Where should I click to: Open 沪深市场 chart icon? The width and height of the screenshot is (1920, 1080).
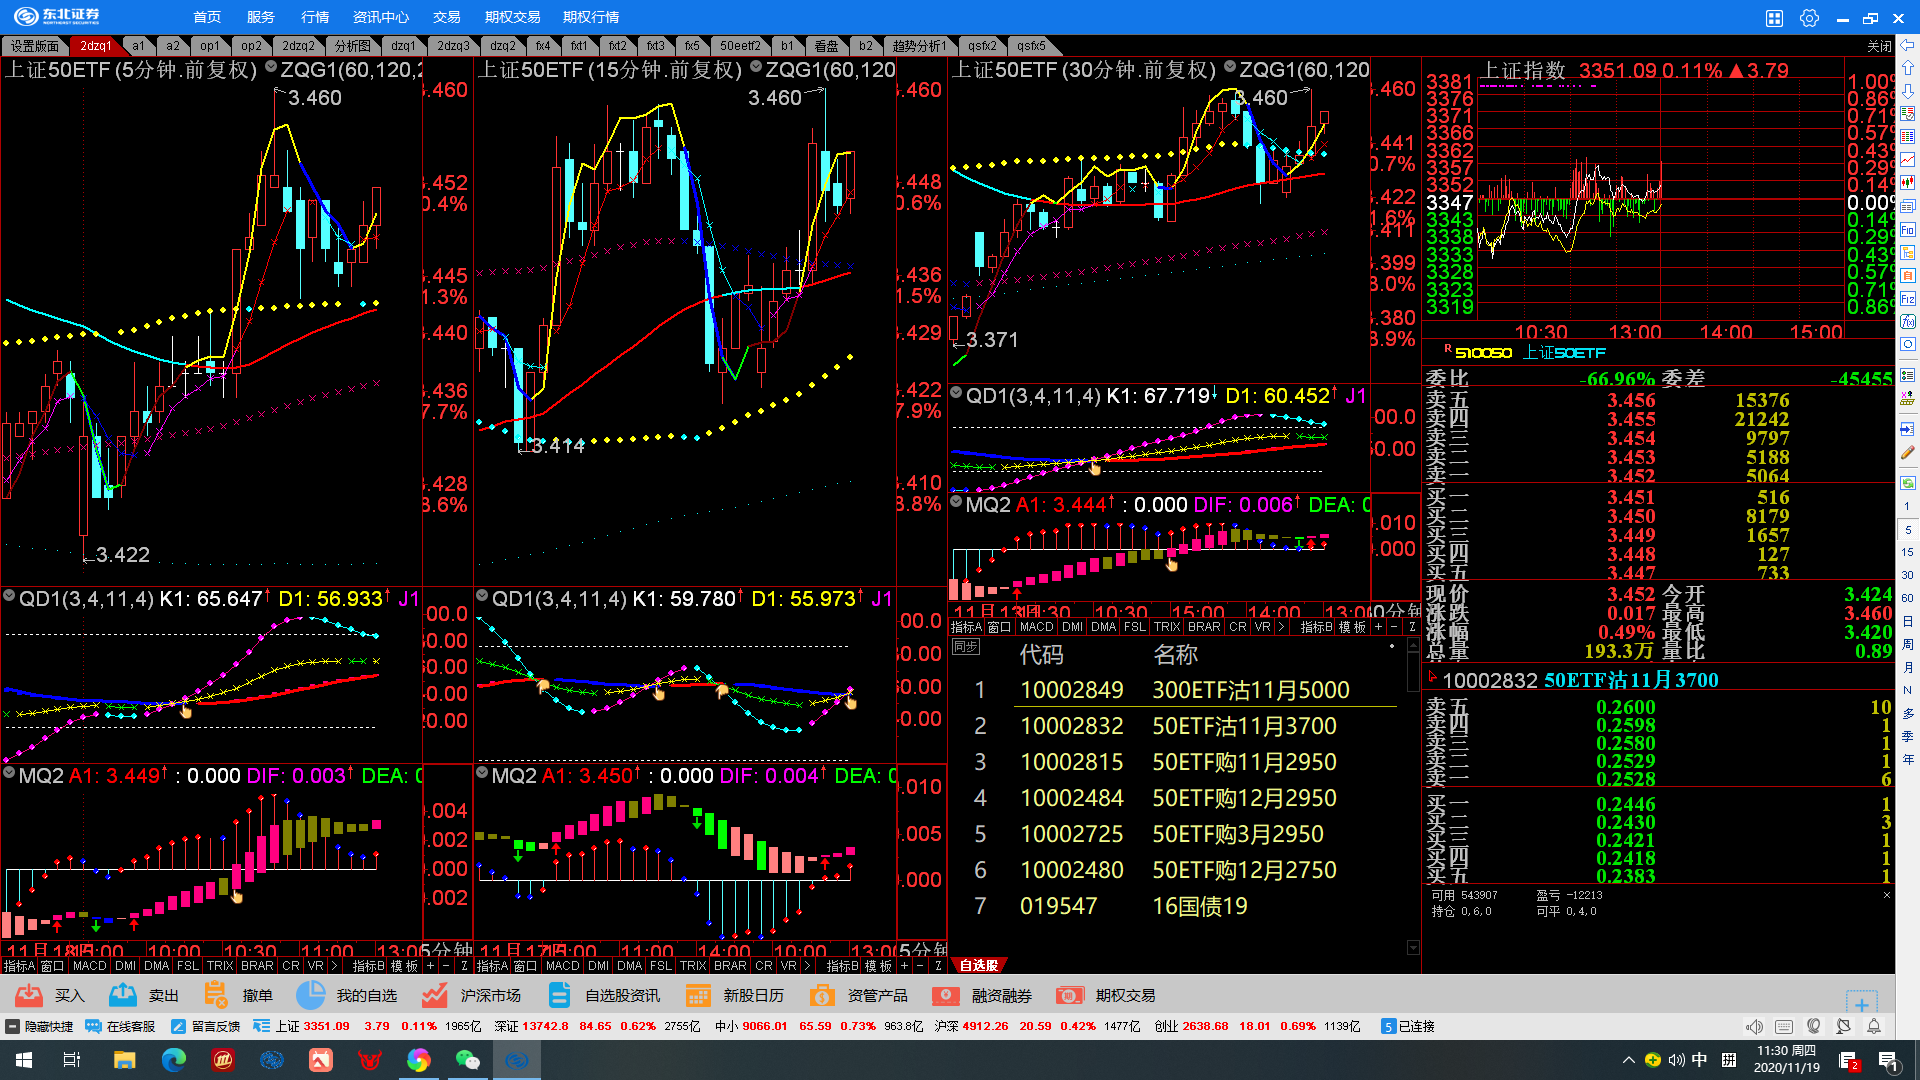click(434, 995)
